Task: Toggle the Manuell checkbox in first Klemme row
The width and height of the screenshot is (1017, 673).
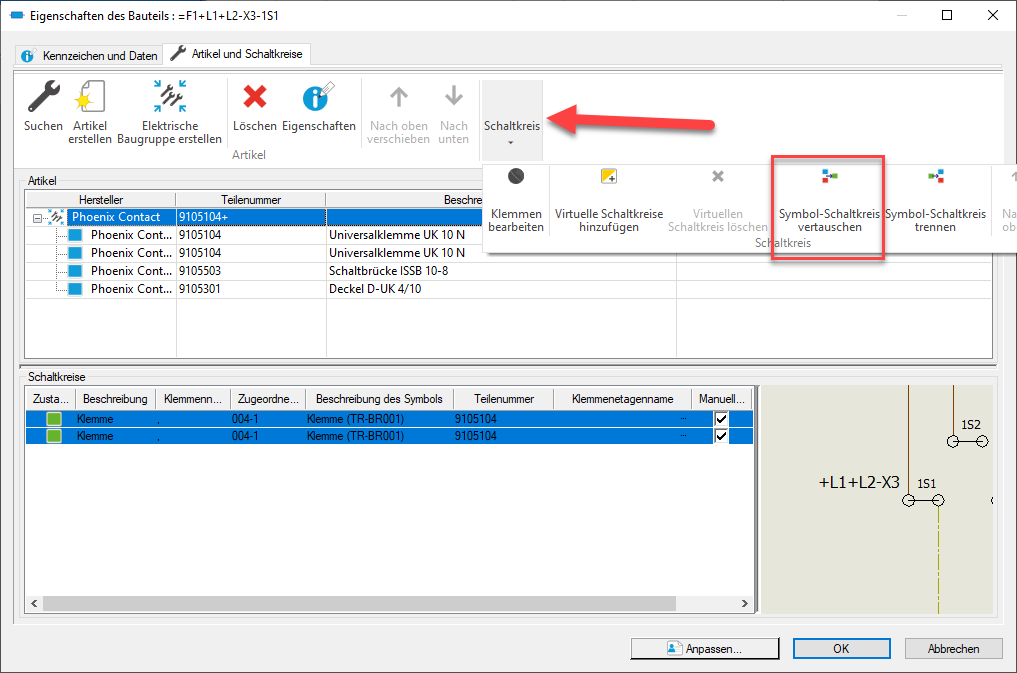Action: coord(721,420)
